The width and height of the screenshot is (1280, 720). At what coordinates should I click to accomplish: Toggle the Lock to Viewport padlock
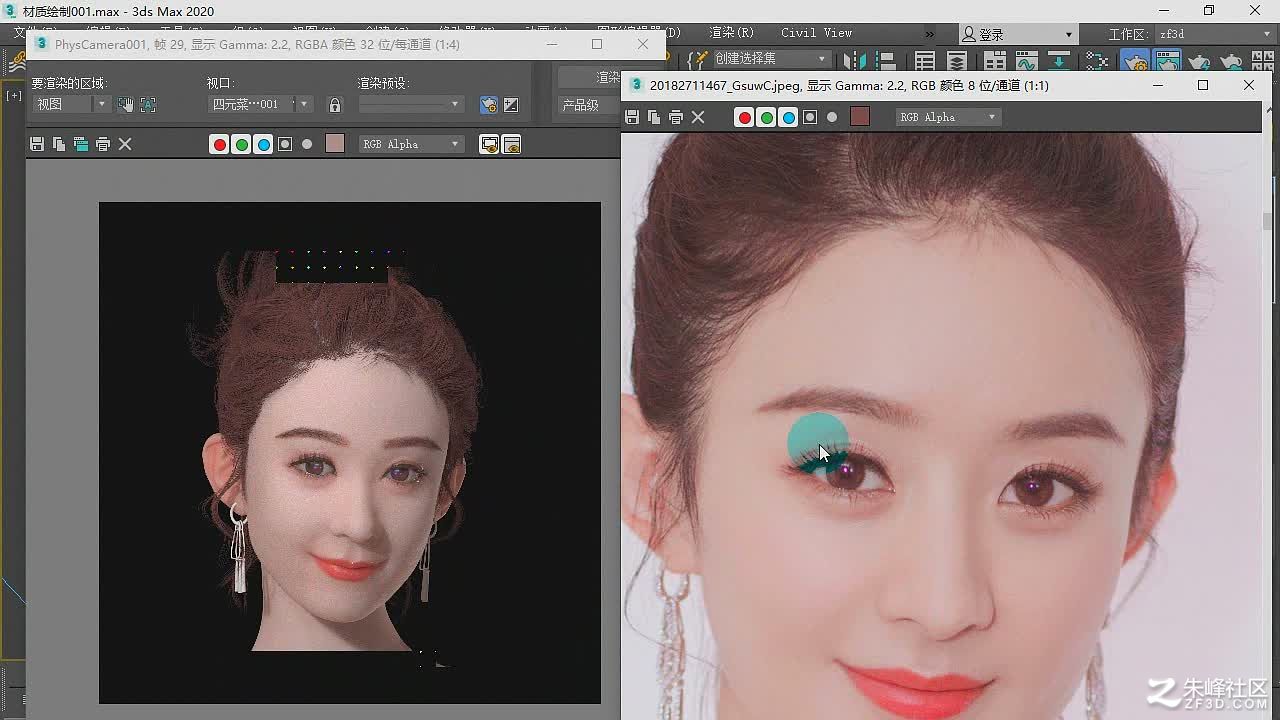point(335,104)
